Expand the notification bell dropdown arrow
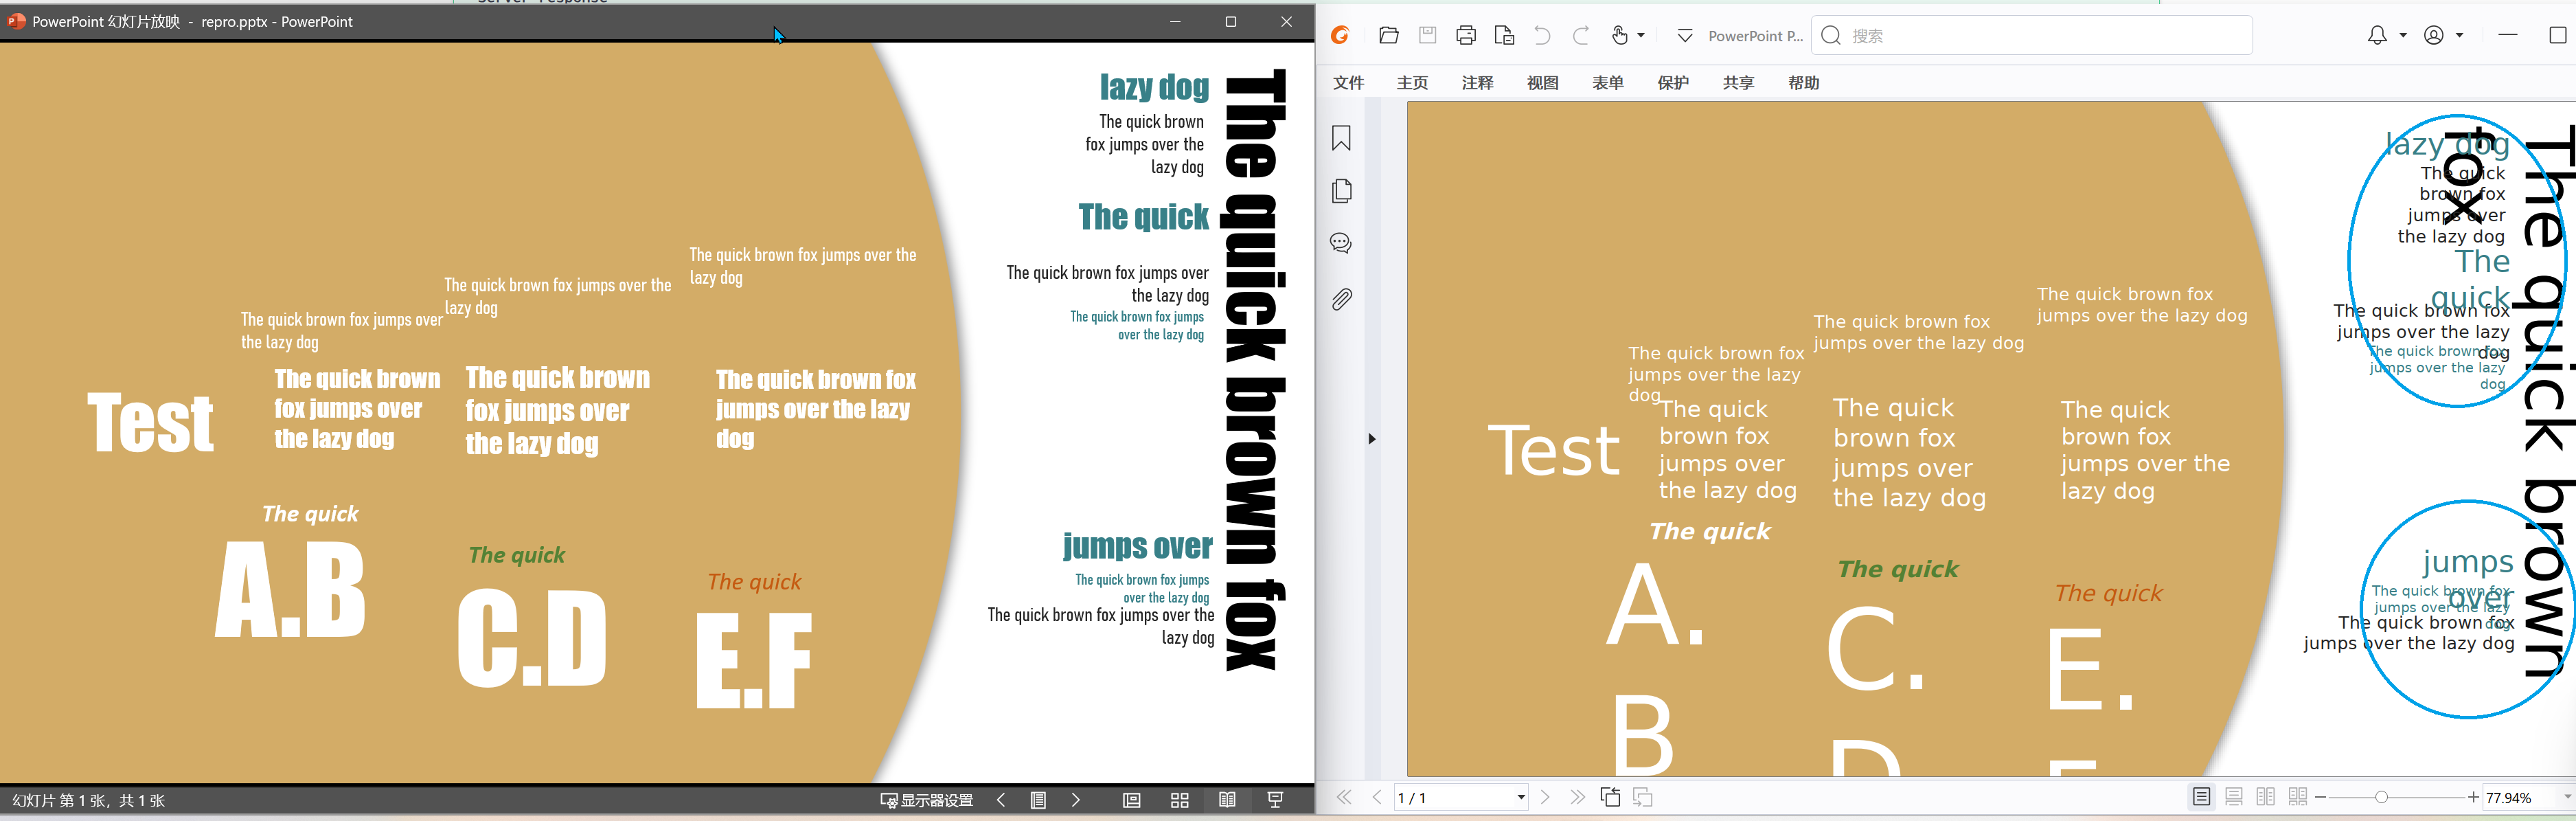The image size is (2576, 821). coord(2403,36)
